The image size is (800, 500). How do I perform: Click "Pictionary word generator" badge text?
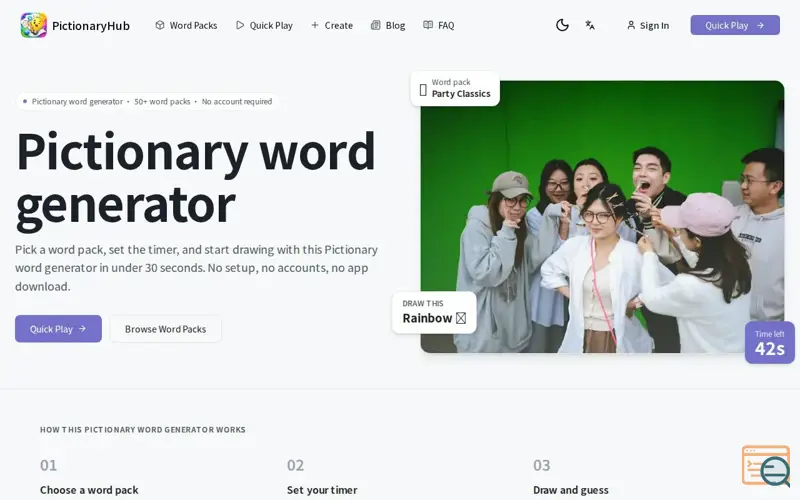point(77,102)
